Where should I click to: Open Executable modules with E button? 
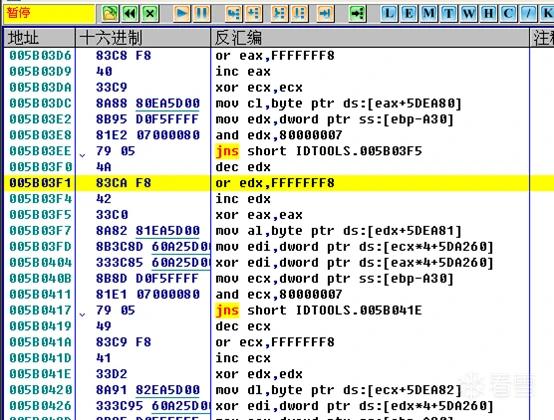click(x=409, y=14)
